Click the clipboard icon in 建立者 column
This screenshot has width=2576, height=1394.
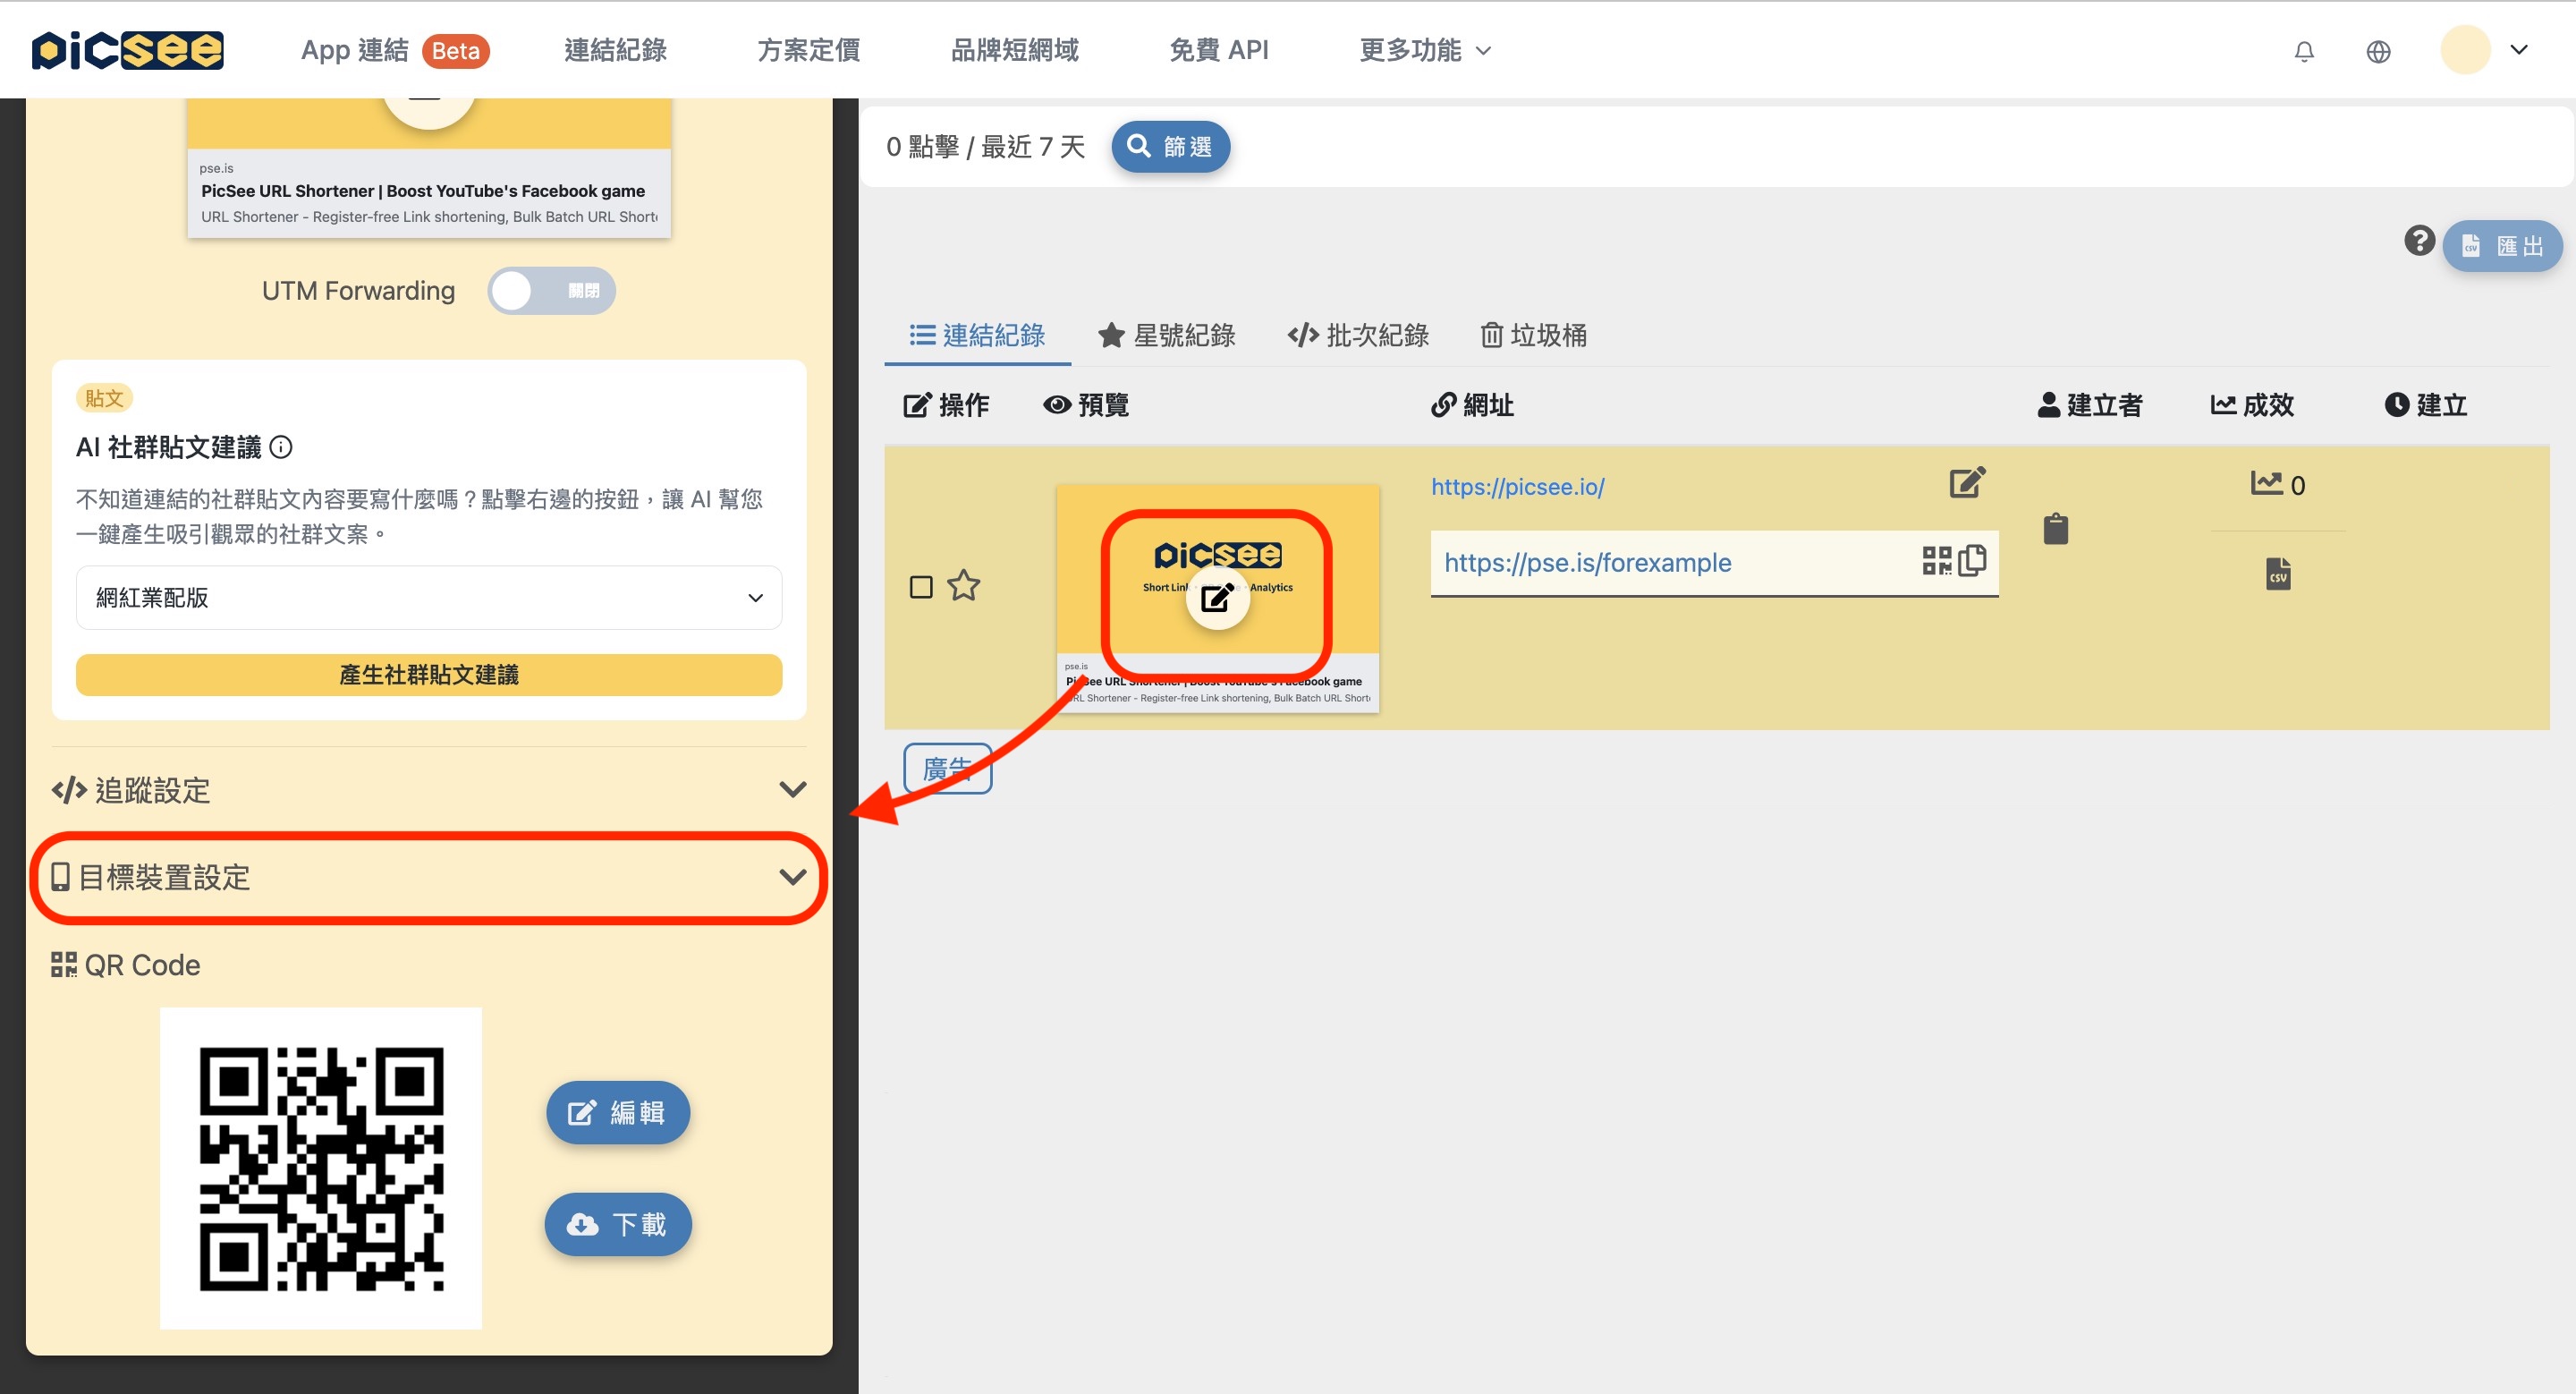coord(2056,529)
